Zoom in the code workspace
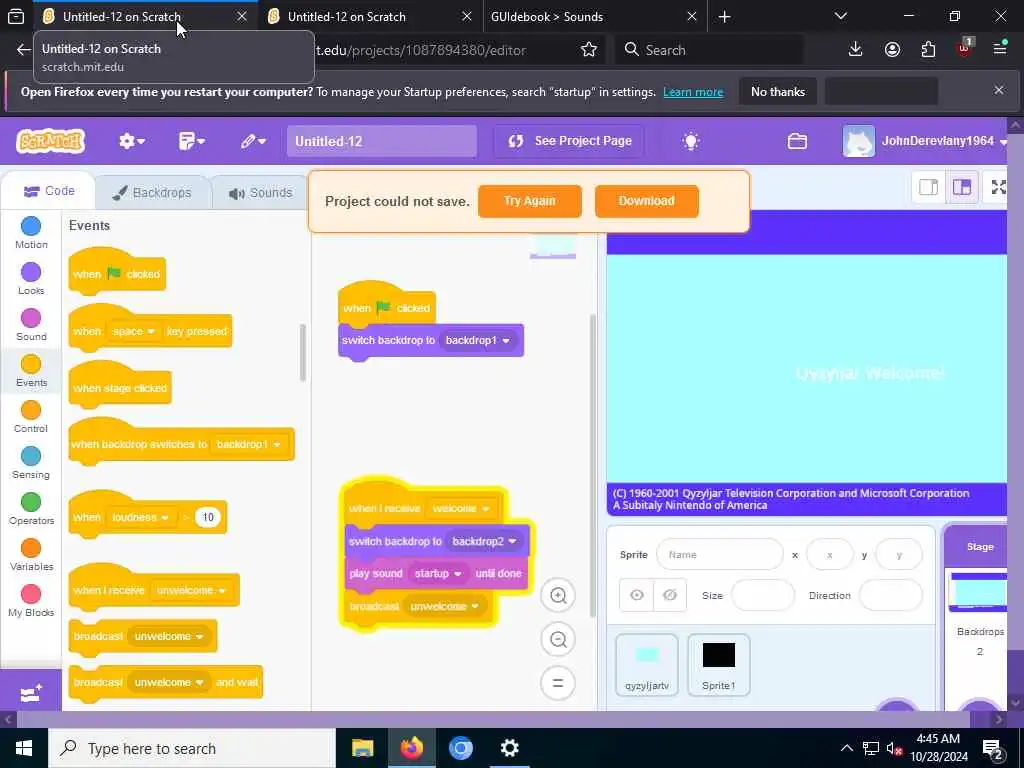This screenshot has width=1024, height=768. [x=558, y=596]
